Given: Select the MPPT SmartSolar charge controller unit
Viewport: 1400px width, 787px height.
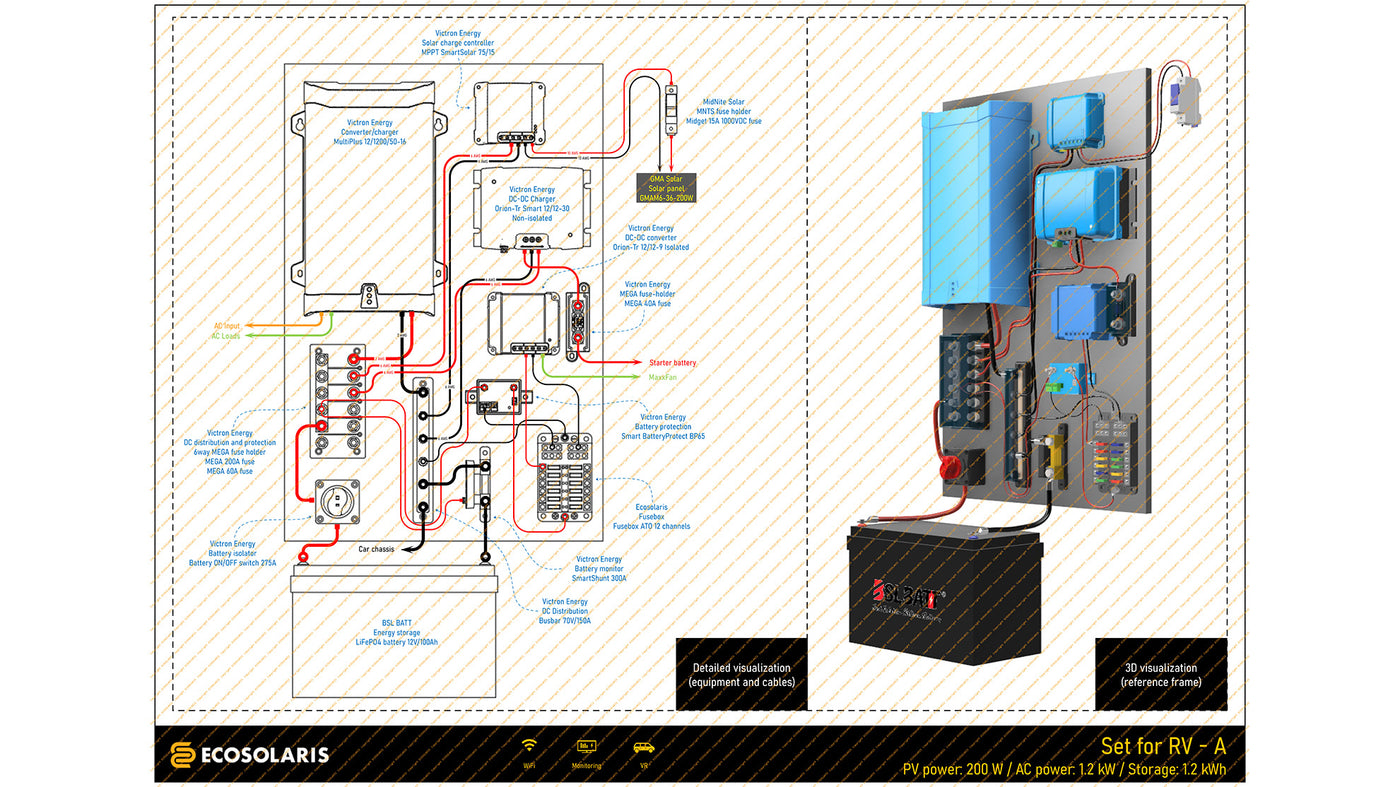Looking at the screenshot, I should coord(508,112).
